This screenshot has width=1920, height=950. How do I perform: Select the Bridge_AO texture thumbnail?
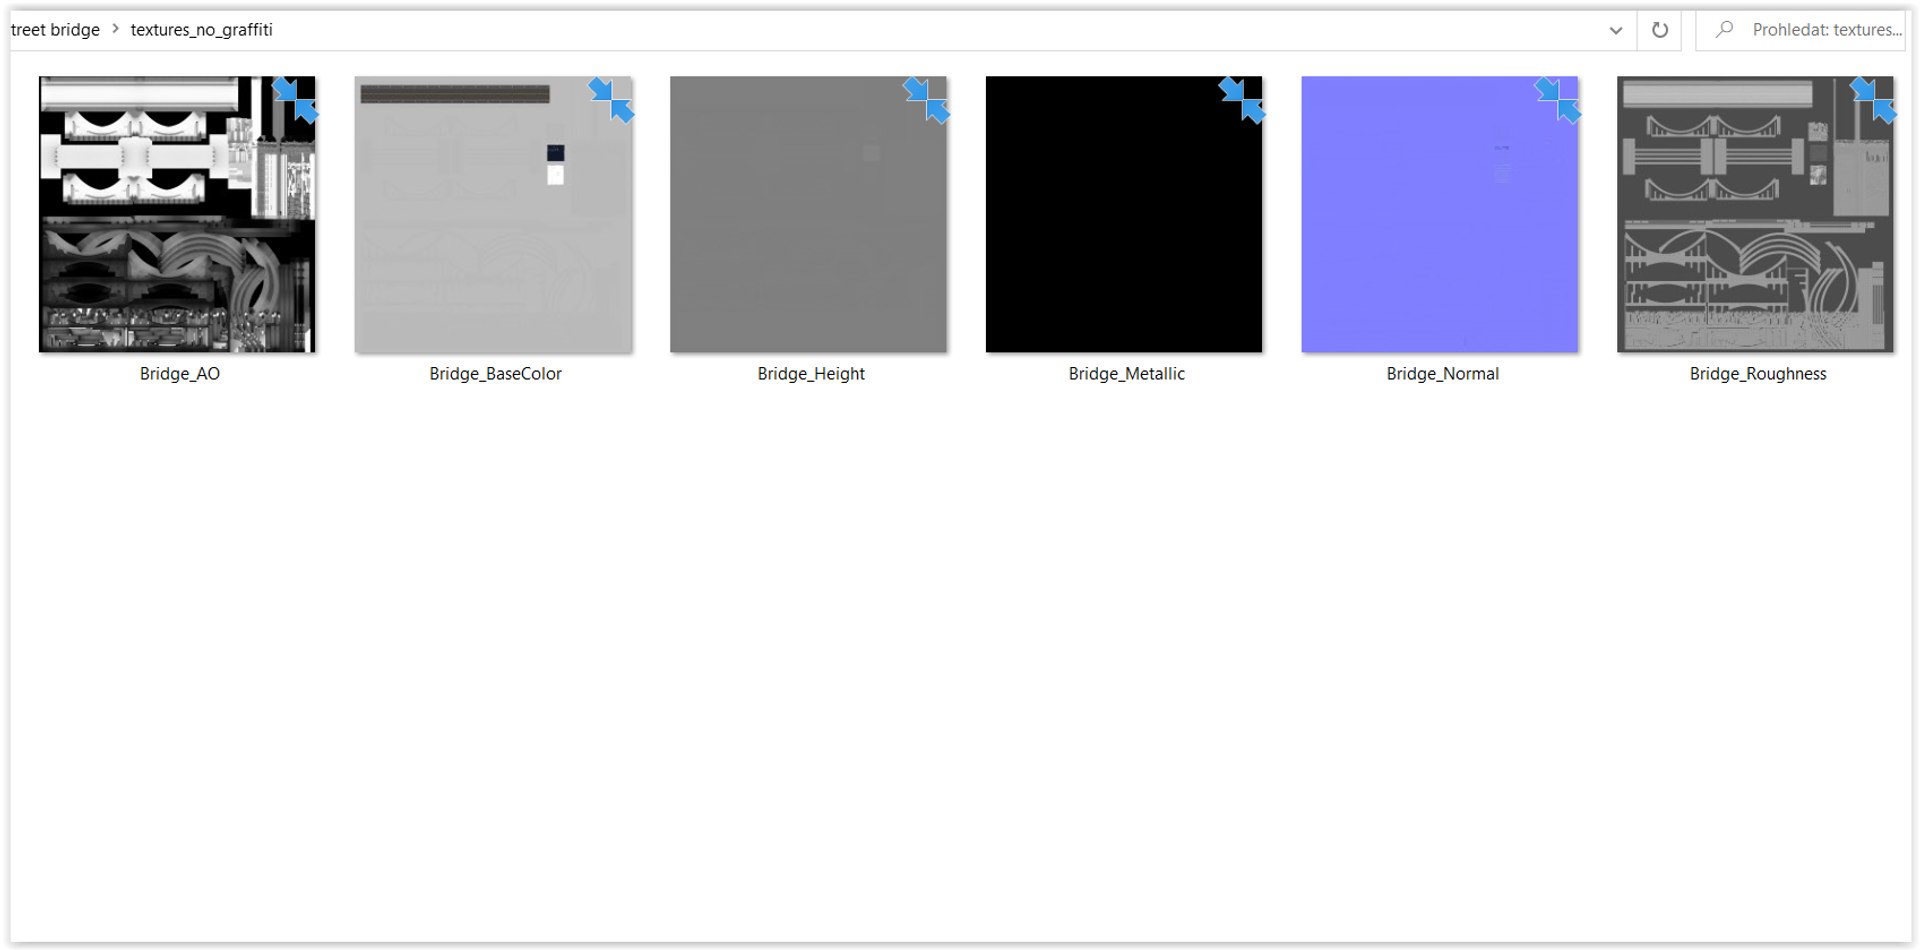[x=177, y=214]
